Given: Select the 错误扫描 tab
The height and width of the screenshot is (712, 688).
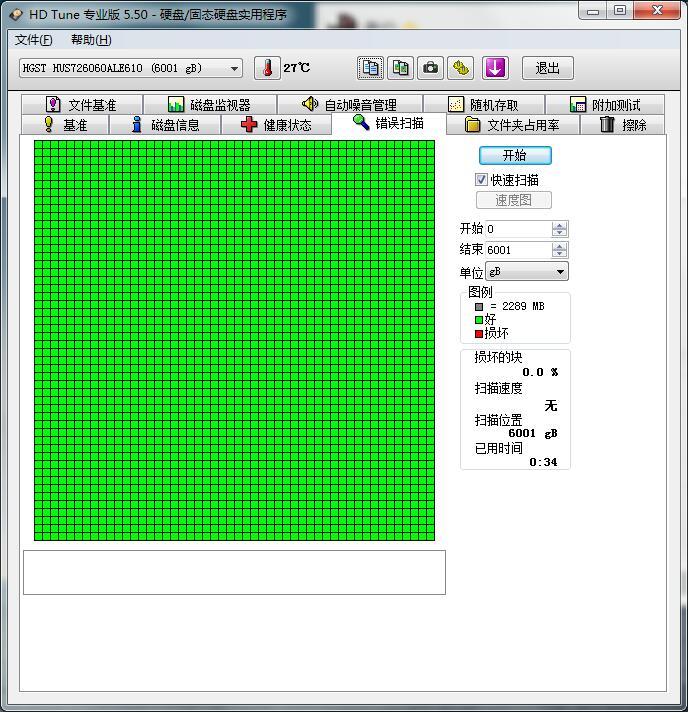Looking at the screenshot, I should click(x=389, y=123).
